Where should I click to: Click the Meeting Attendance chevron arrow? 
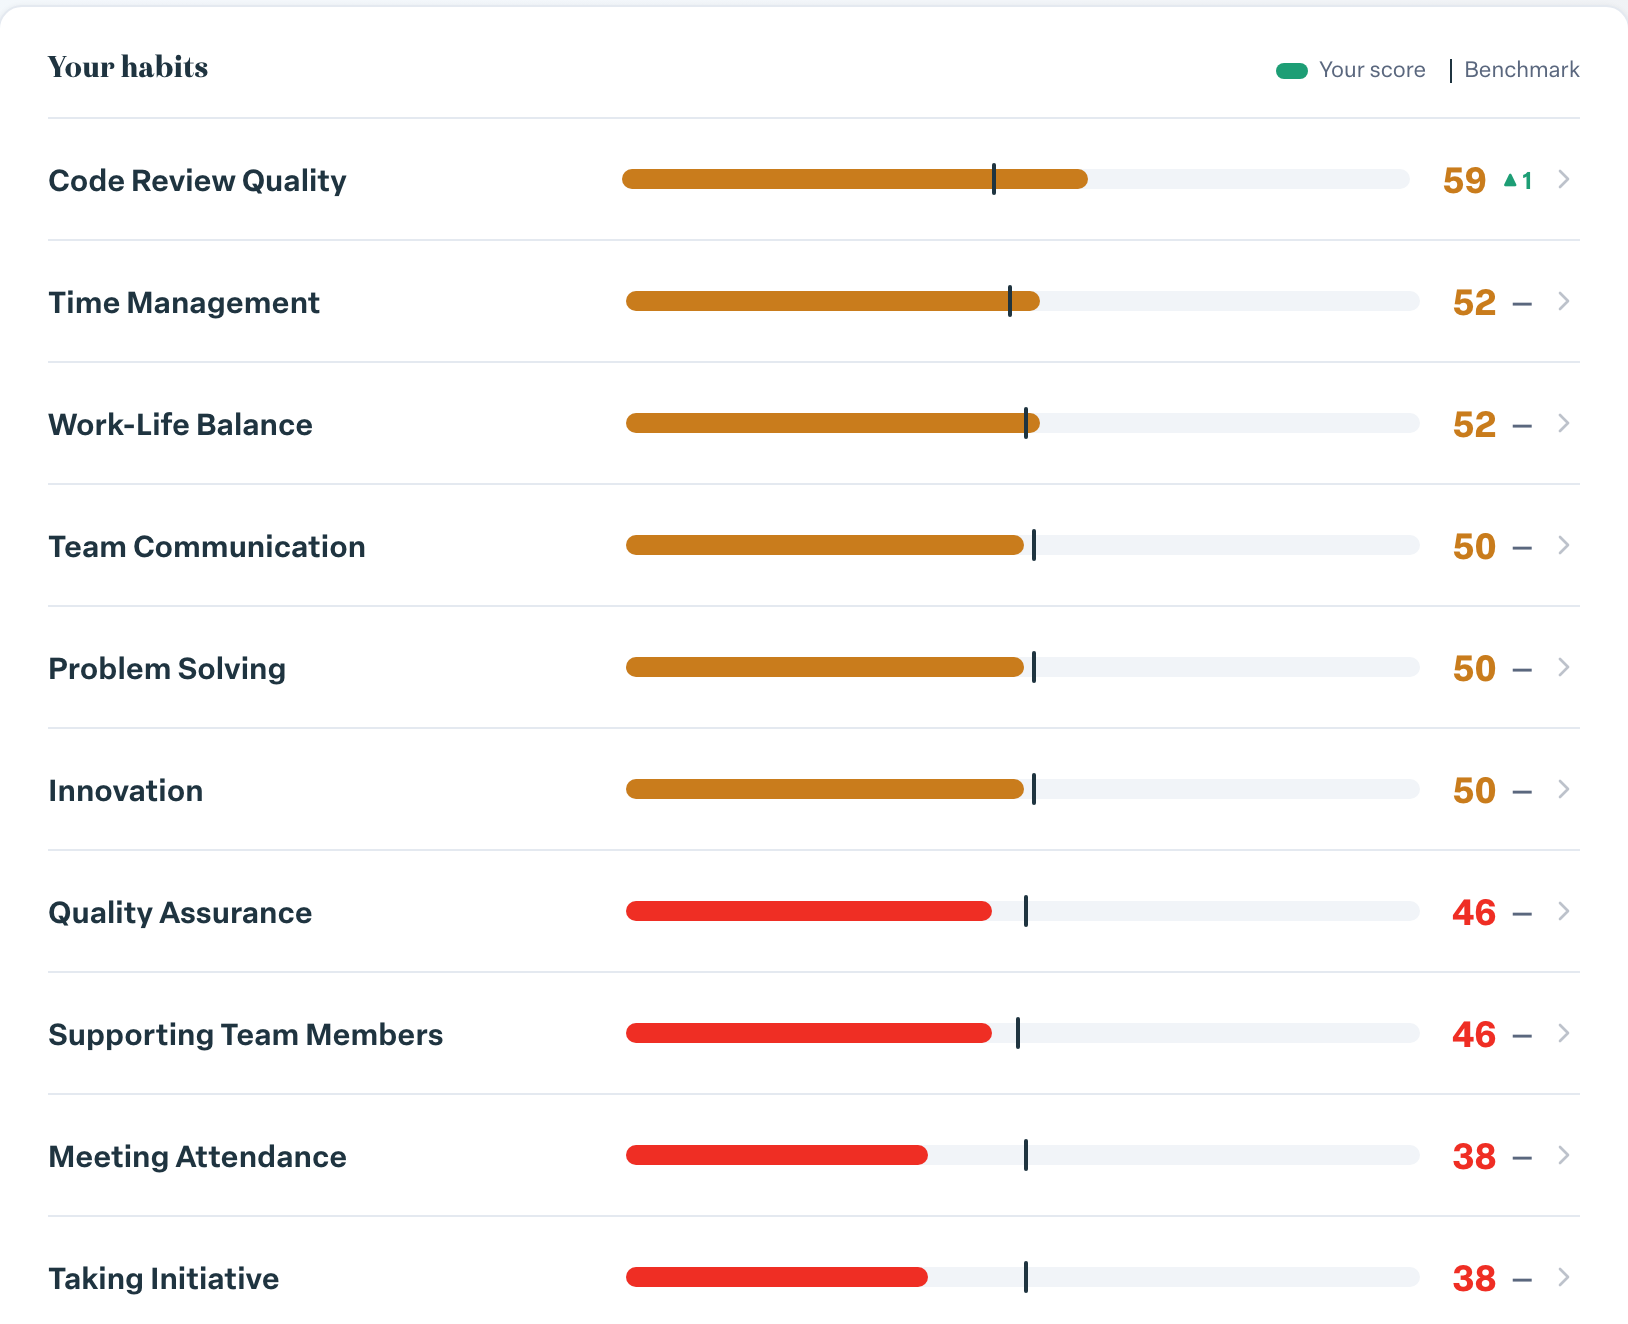pos(1564,1155)
